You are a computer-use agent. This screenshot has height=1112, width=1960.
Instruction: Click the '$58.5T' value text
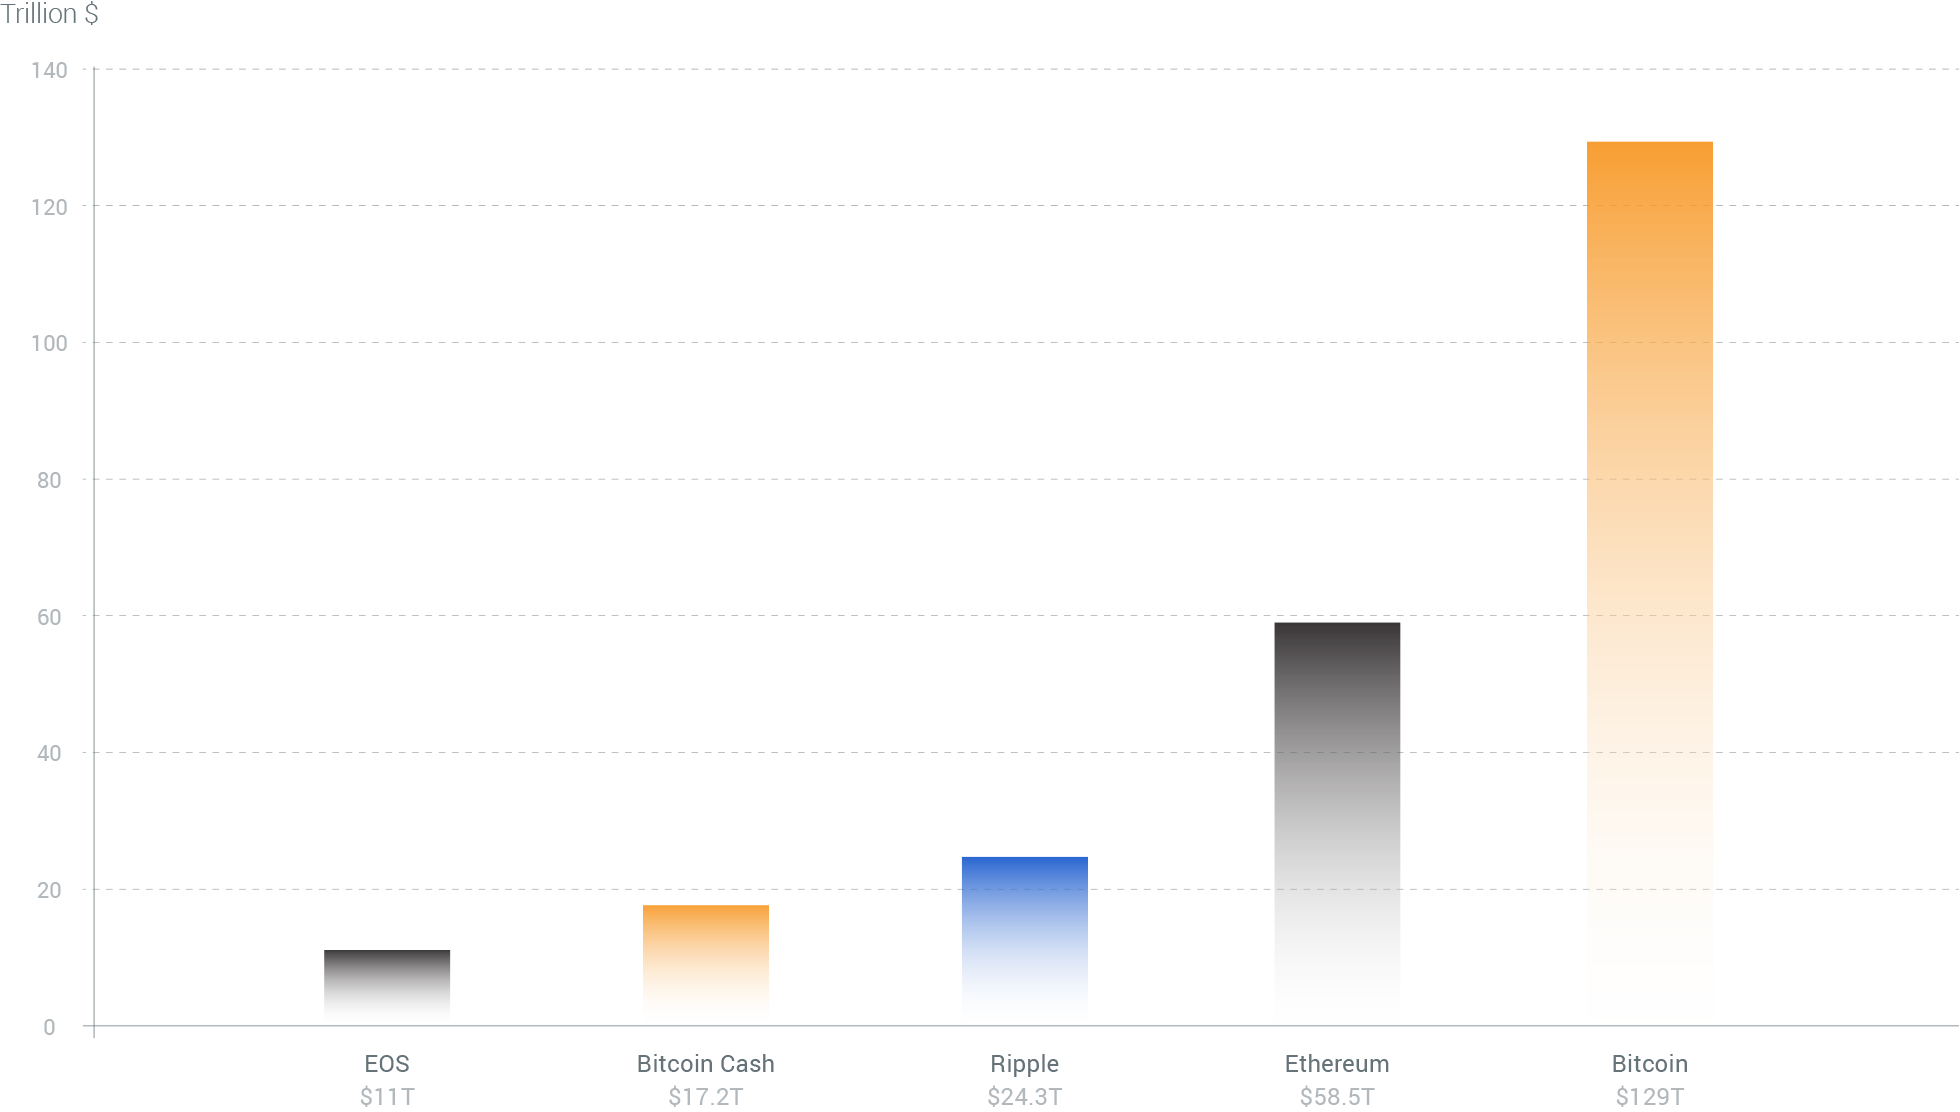[1337, 1097]
